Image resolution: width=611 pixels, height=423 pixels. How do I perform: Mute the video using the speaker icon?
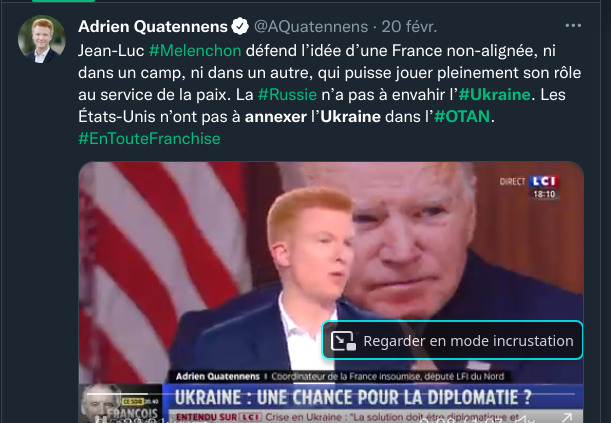[524, 420]
